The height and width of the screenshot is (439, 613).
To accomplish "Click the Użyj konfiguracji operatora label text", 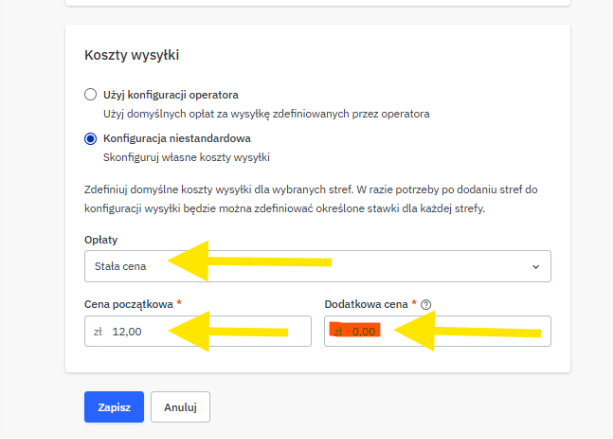I will [x=171, y=95].
